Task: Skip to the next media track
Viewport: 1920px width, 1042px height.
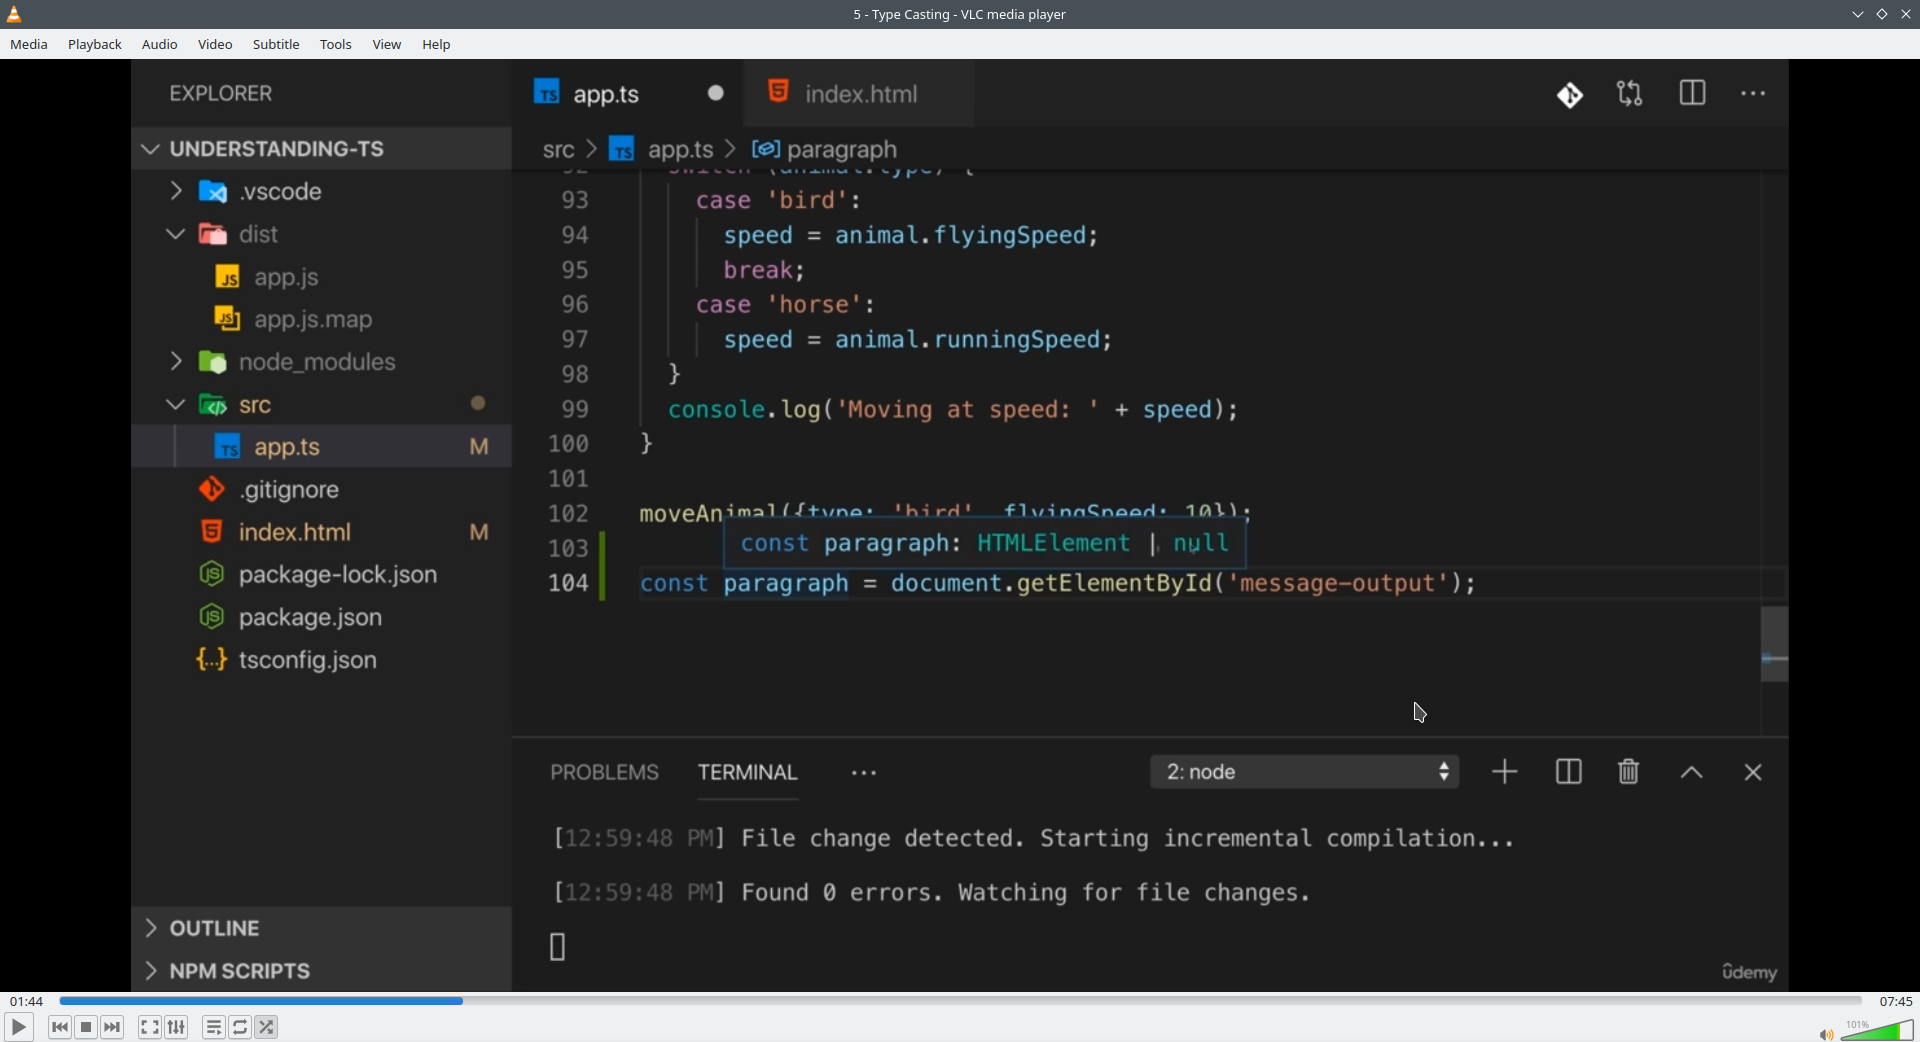Action: [x=113, y=1027]
